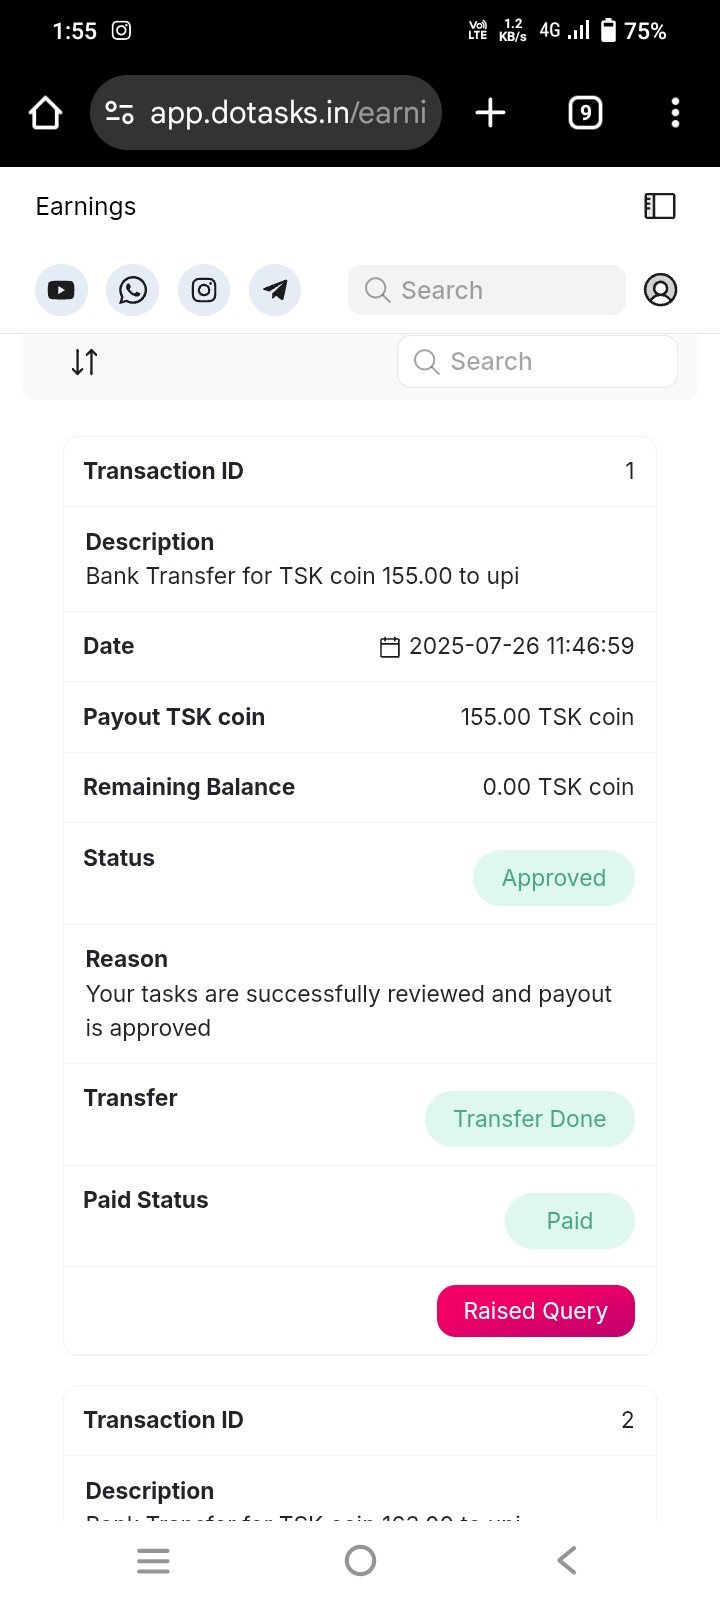Tap the Android recent apps button

(153, 1560)
